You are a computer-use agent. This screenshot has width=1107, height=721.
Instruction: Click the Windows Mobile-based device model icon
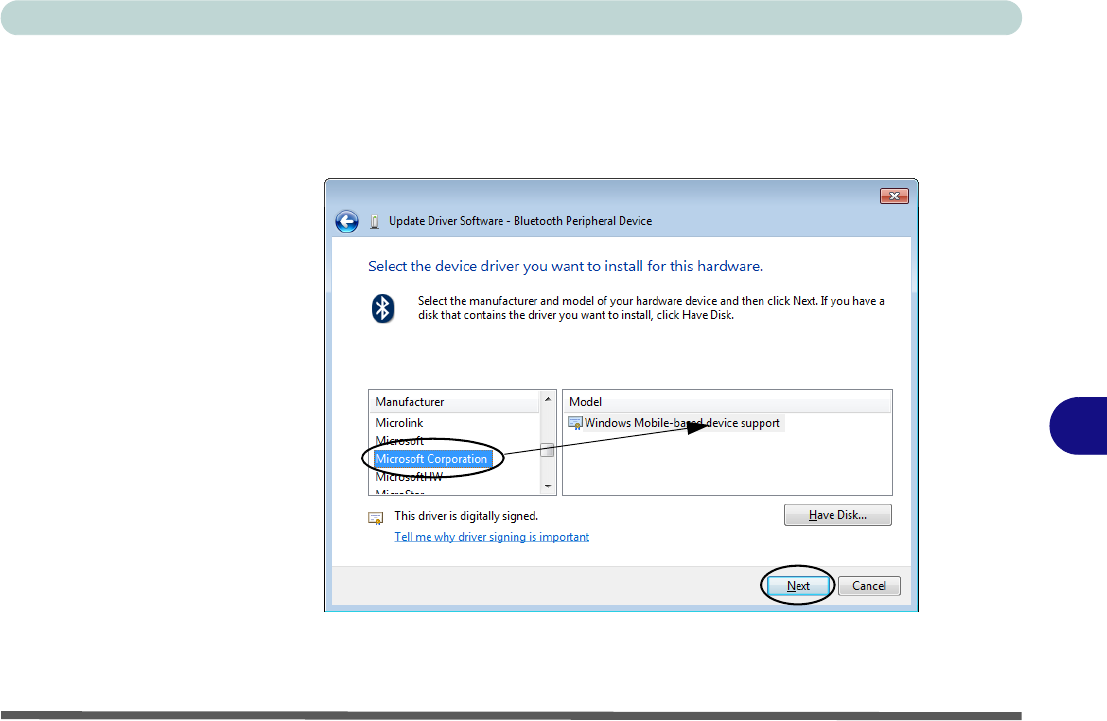[x=575, y=423]
